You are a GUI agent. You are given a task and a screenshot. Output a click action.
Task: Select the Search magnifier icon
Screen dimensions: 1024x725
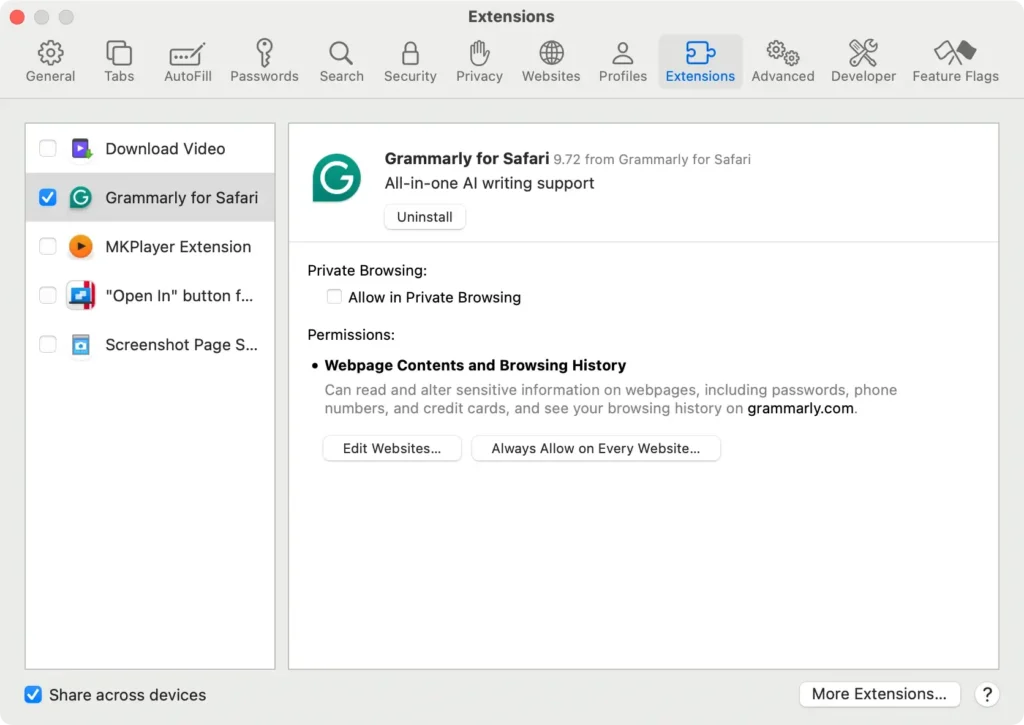pyautogui.click(x=341, y=59)
